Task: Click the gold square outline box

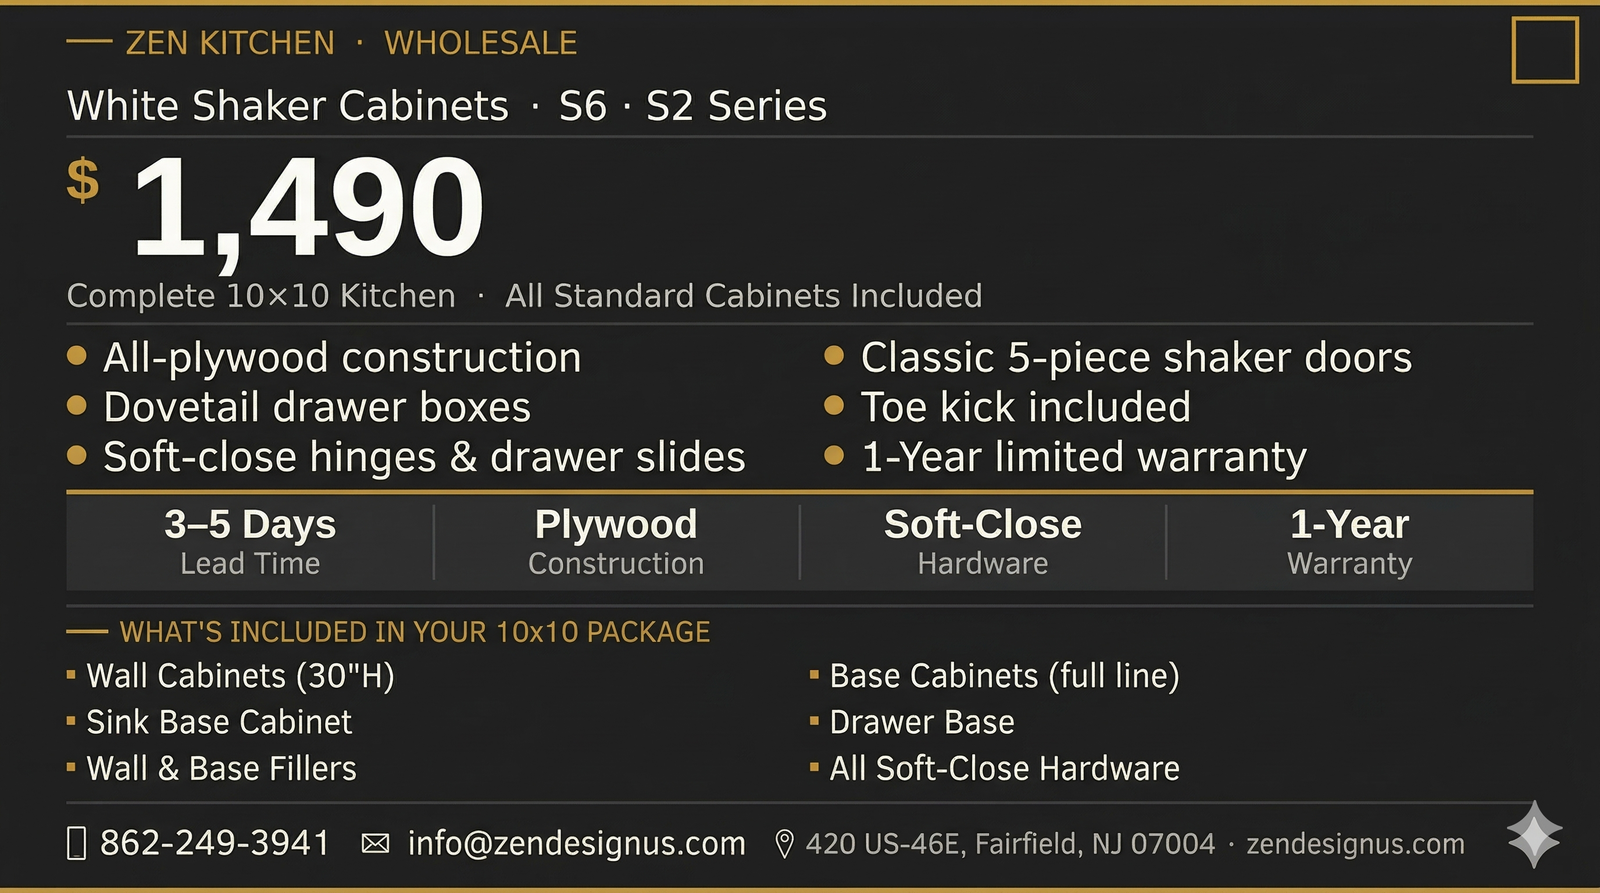Action: [1545, 50]
